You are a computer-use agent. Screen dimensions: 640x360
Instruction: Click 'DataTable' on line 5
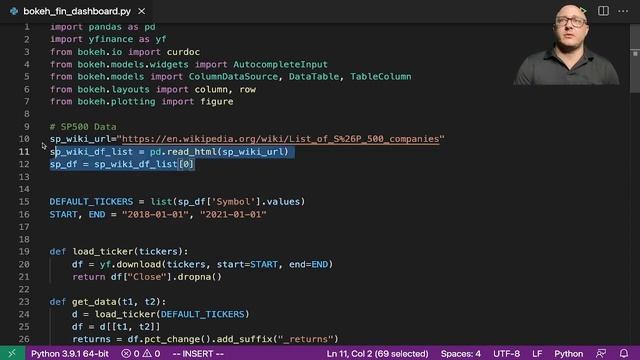pyautogui.click(x=314, y=77)
